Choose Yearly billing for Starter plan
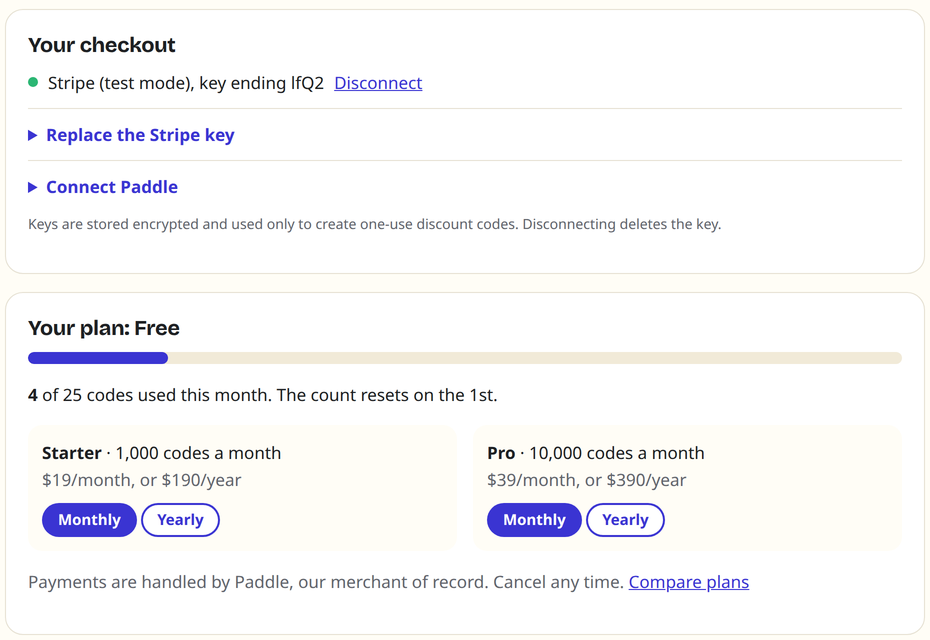 pos(180,520)
